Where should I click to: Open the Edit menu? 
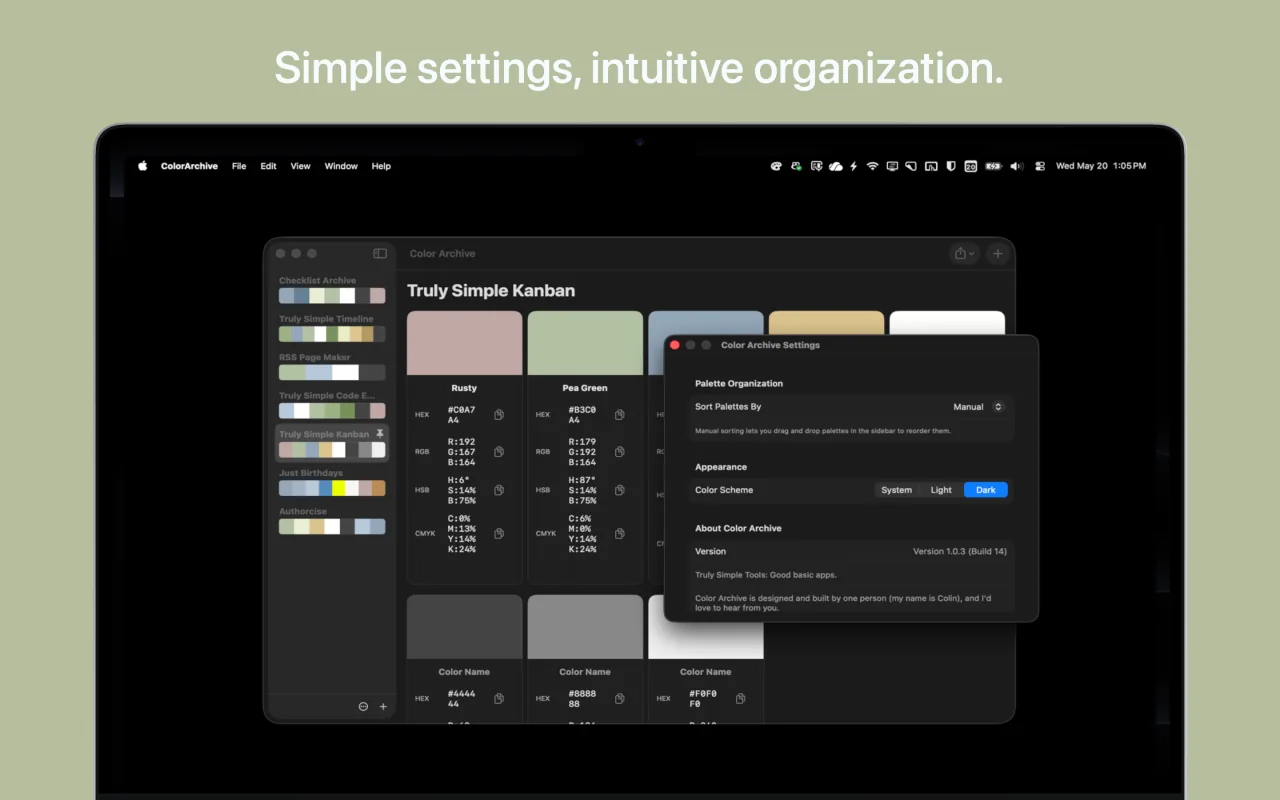pyautogui.click(x=269, y=166)
